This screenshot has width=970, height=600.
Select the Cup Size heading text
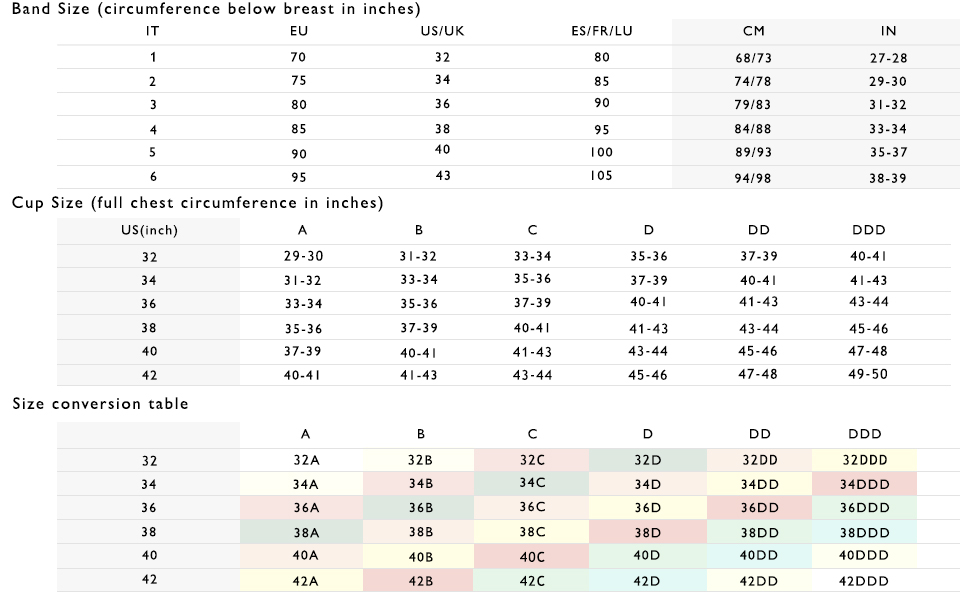coord(198,203)
